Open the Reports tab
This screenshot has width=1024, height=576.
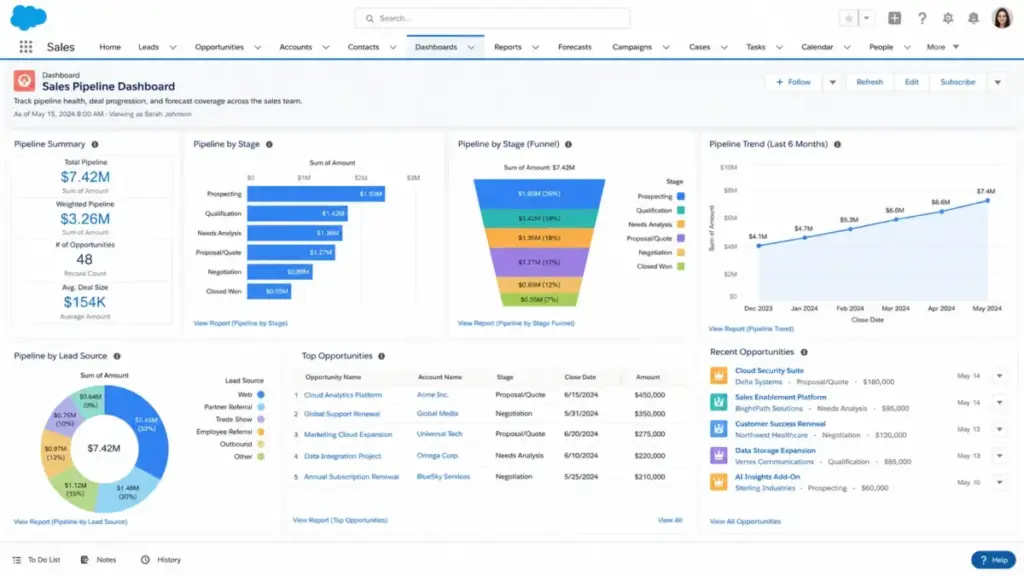(507, 47)
